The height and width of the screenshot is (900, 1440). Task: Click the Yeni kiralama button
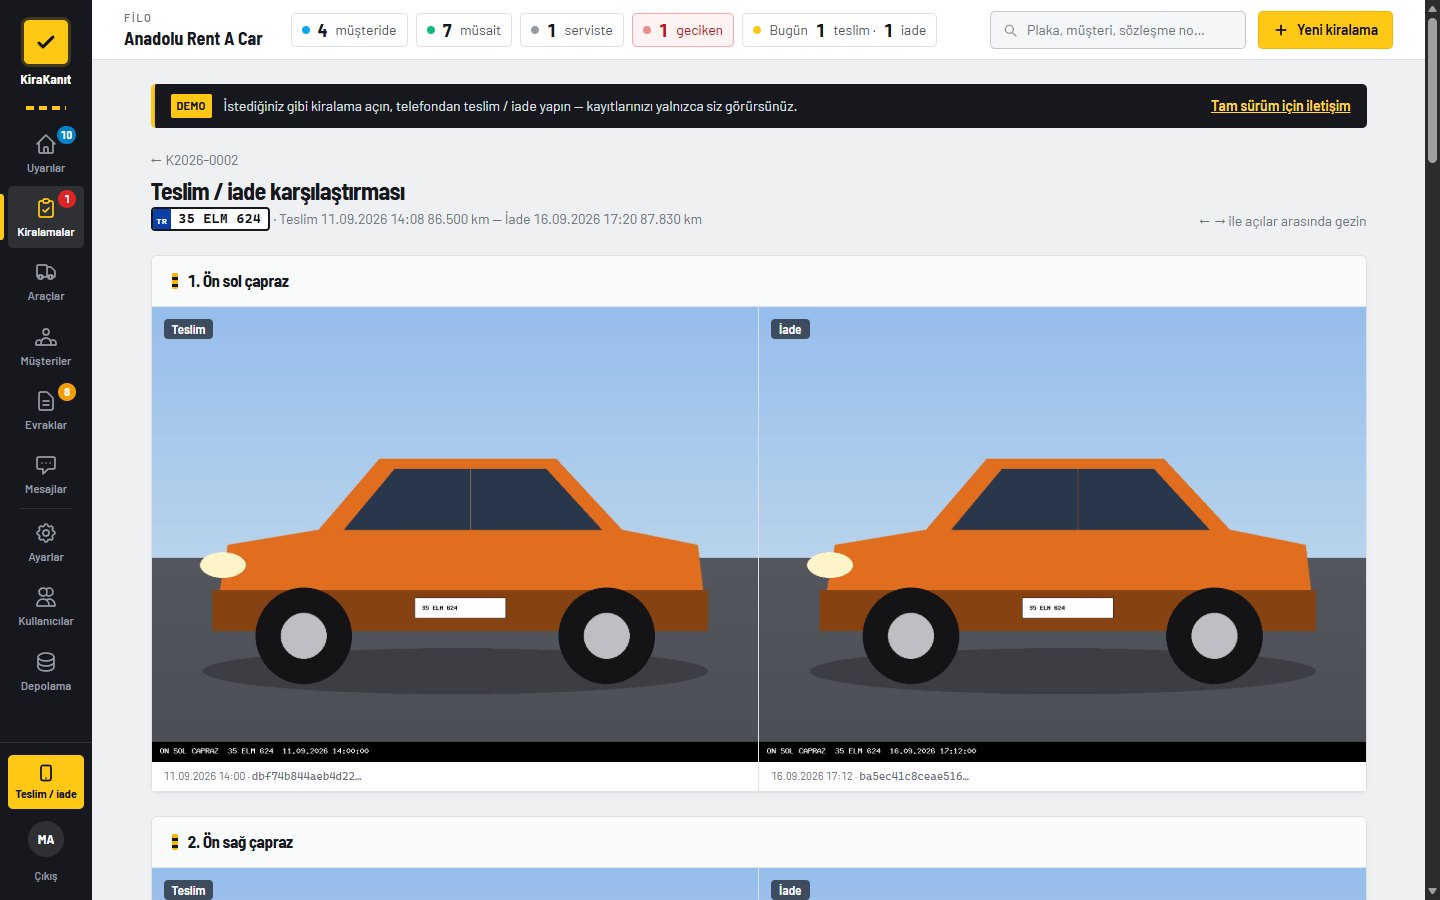click(1325, 30)
